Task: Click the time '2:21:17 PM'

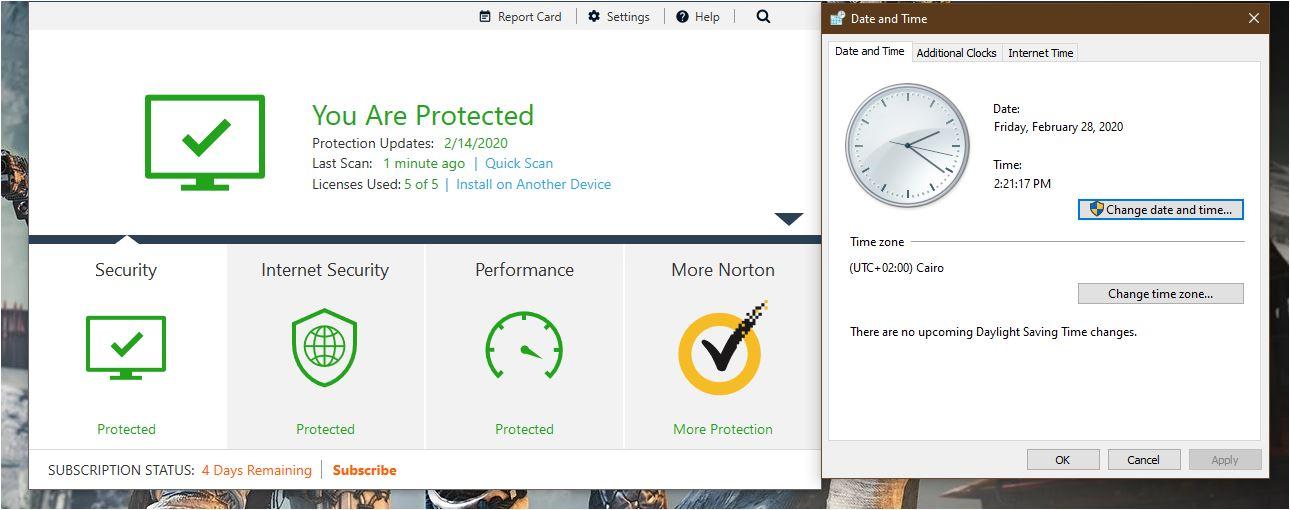Action: coord(1022,184)
